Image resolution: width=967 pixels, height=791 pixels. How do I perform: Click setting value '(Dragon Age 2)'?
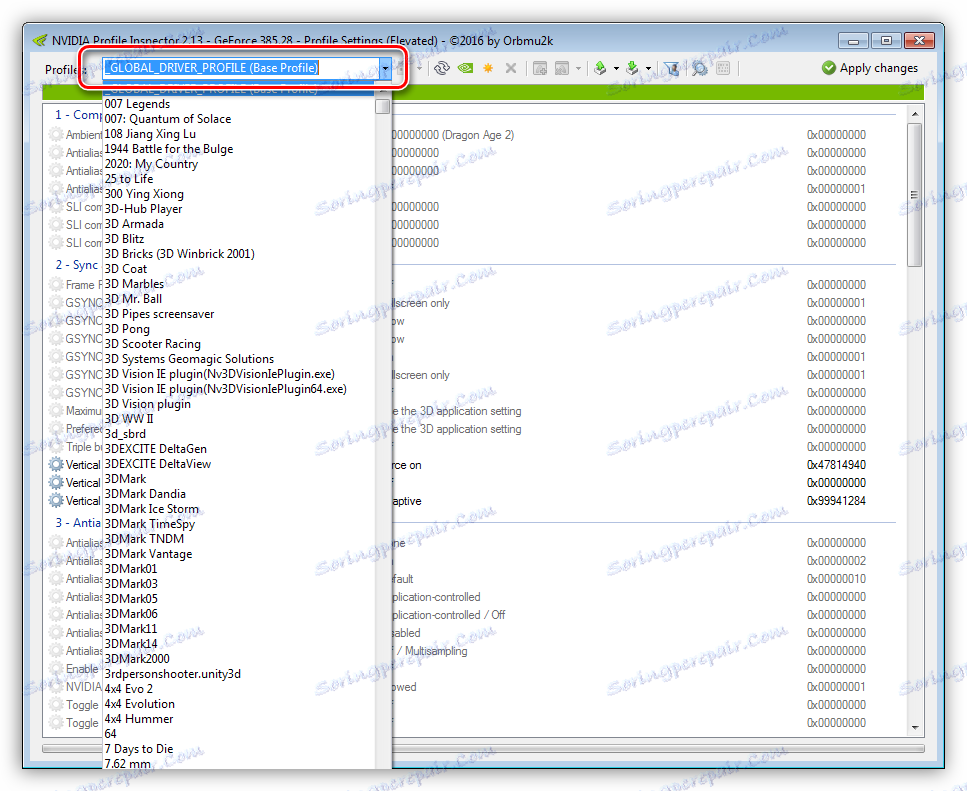(x=477, y=134)
